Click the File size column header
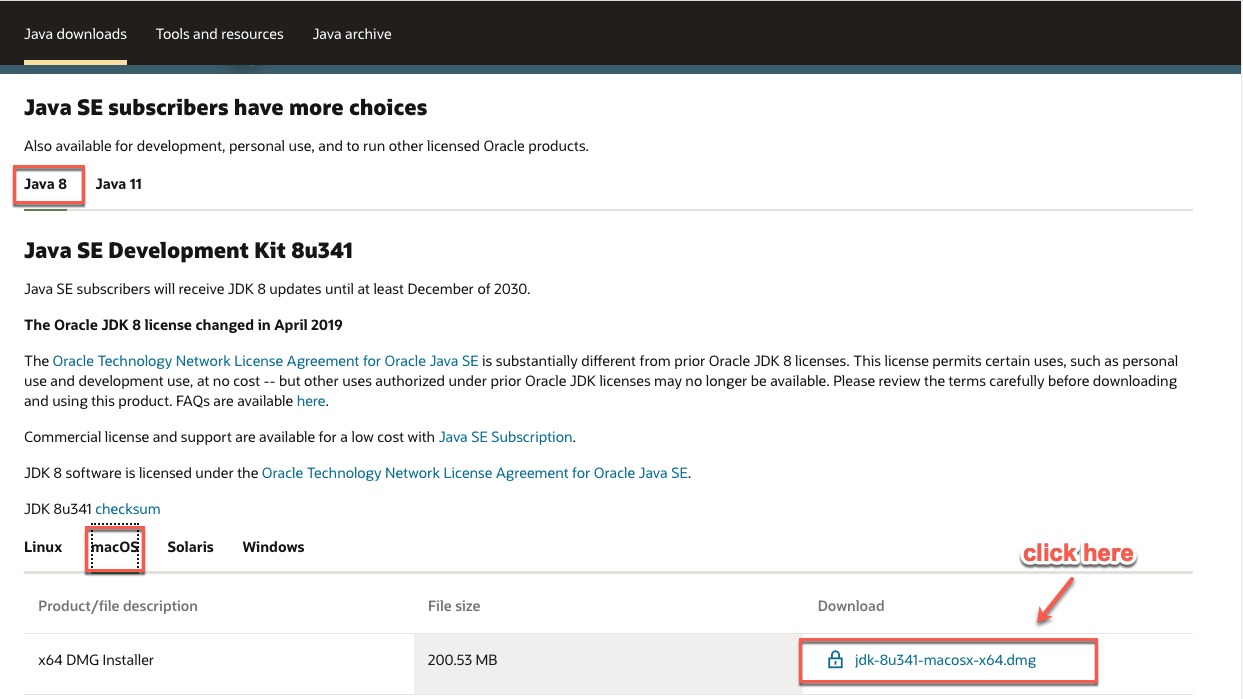This screenshot has height=699, width=1243. tap(453, 606)
